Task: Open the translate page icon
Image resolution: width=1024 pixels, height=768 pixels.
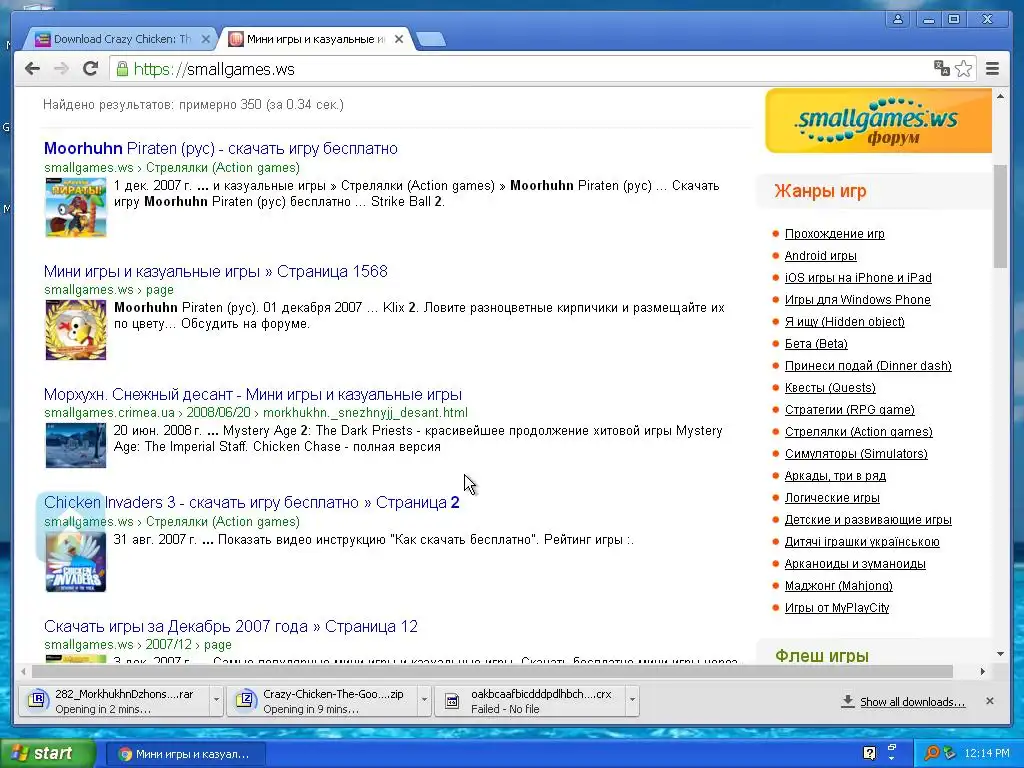Action: pos(941,68)
